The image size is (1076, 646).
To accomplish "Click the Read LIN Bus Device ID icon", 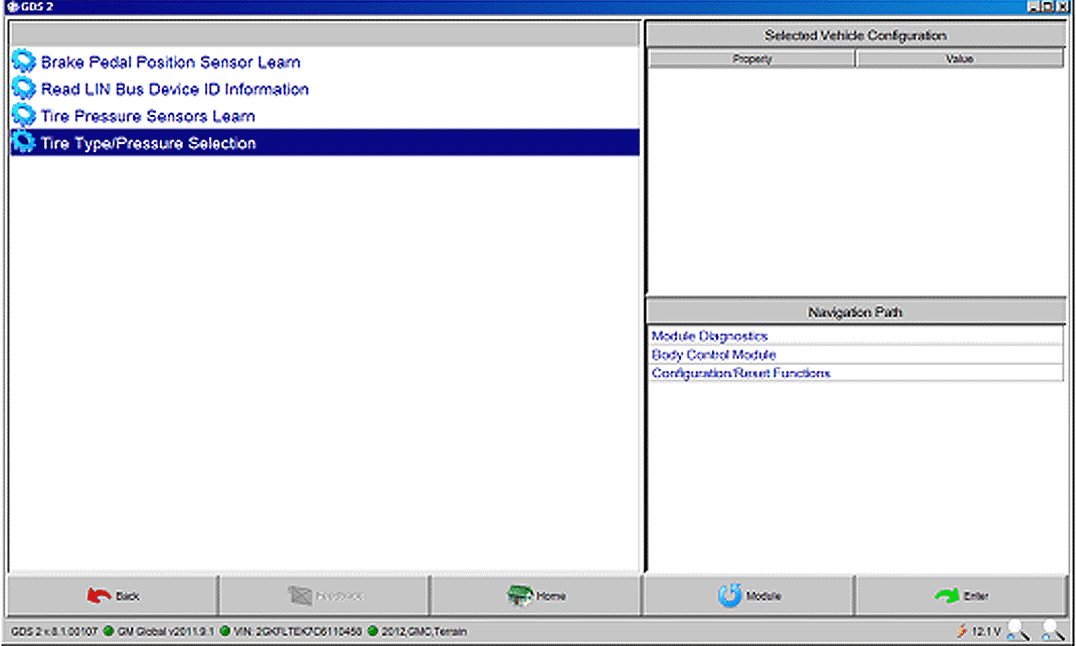I will 24,89.
